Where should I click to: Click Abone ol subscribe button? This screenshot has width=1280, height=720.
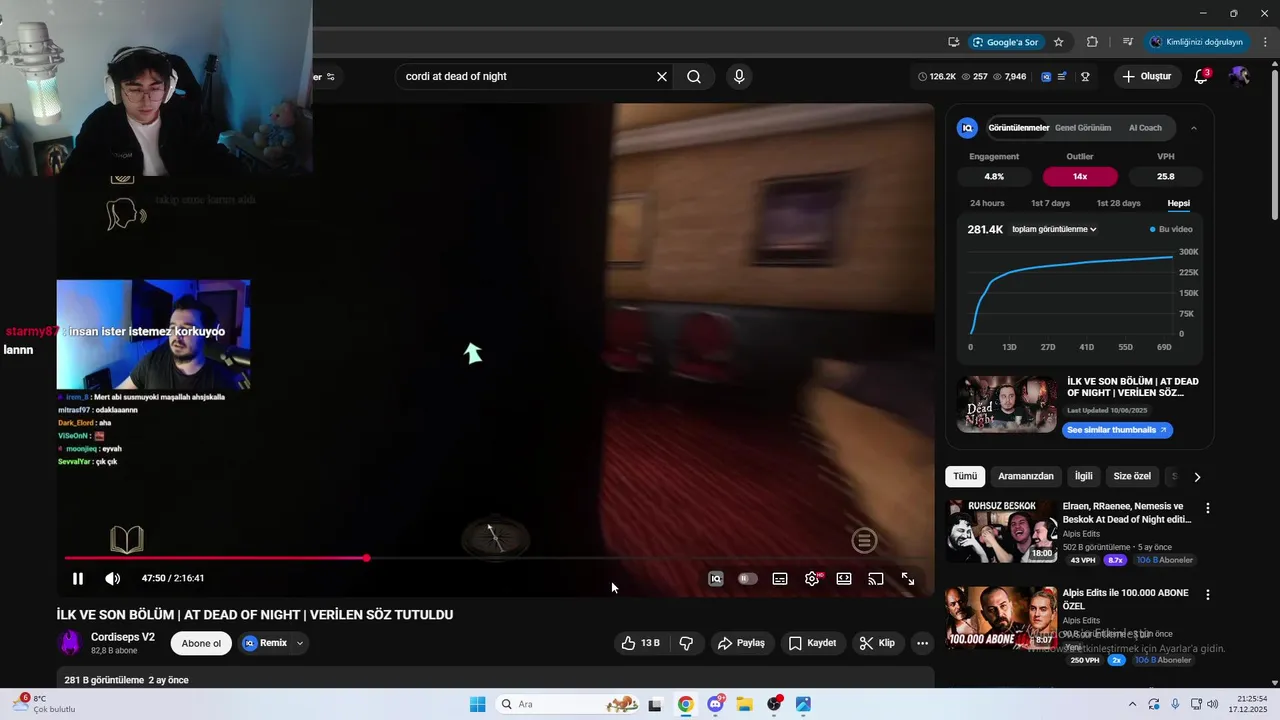pyautogui.click(x=201, y=643)
